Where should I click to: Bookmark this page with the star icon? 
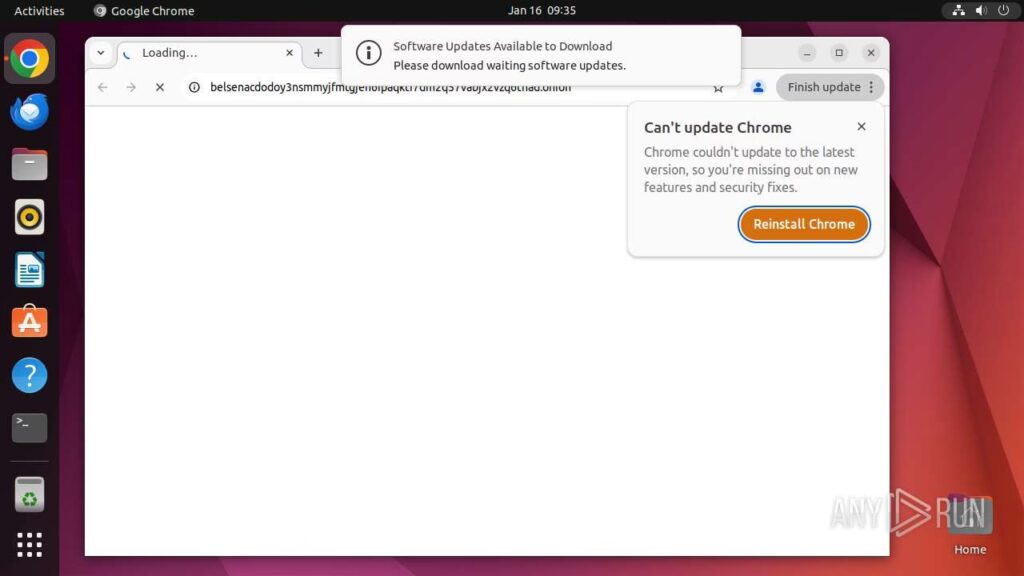click(x=718, y=89)
